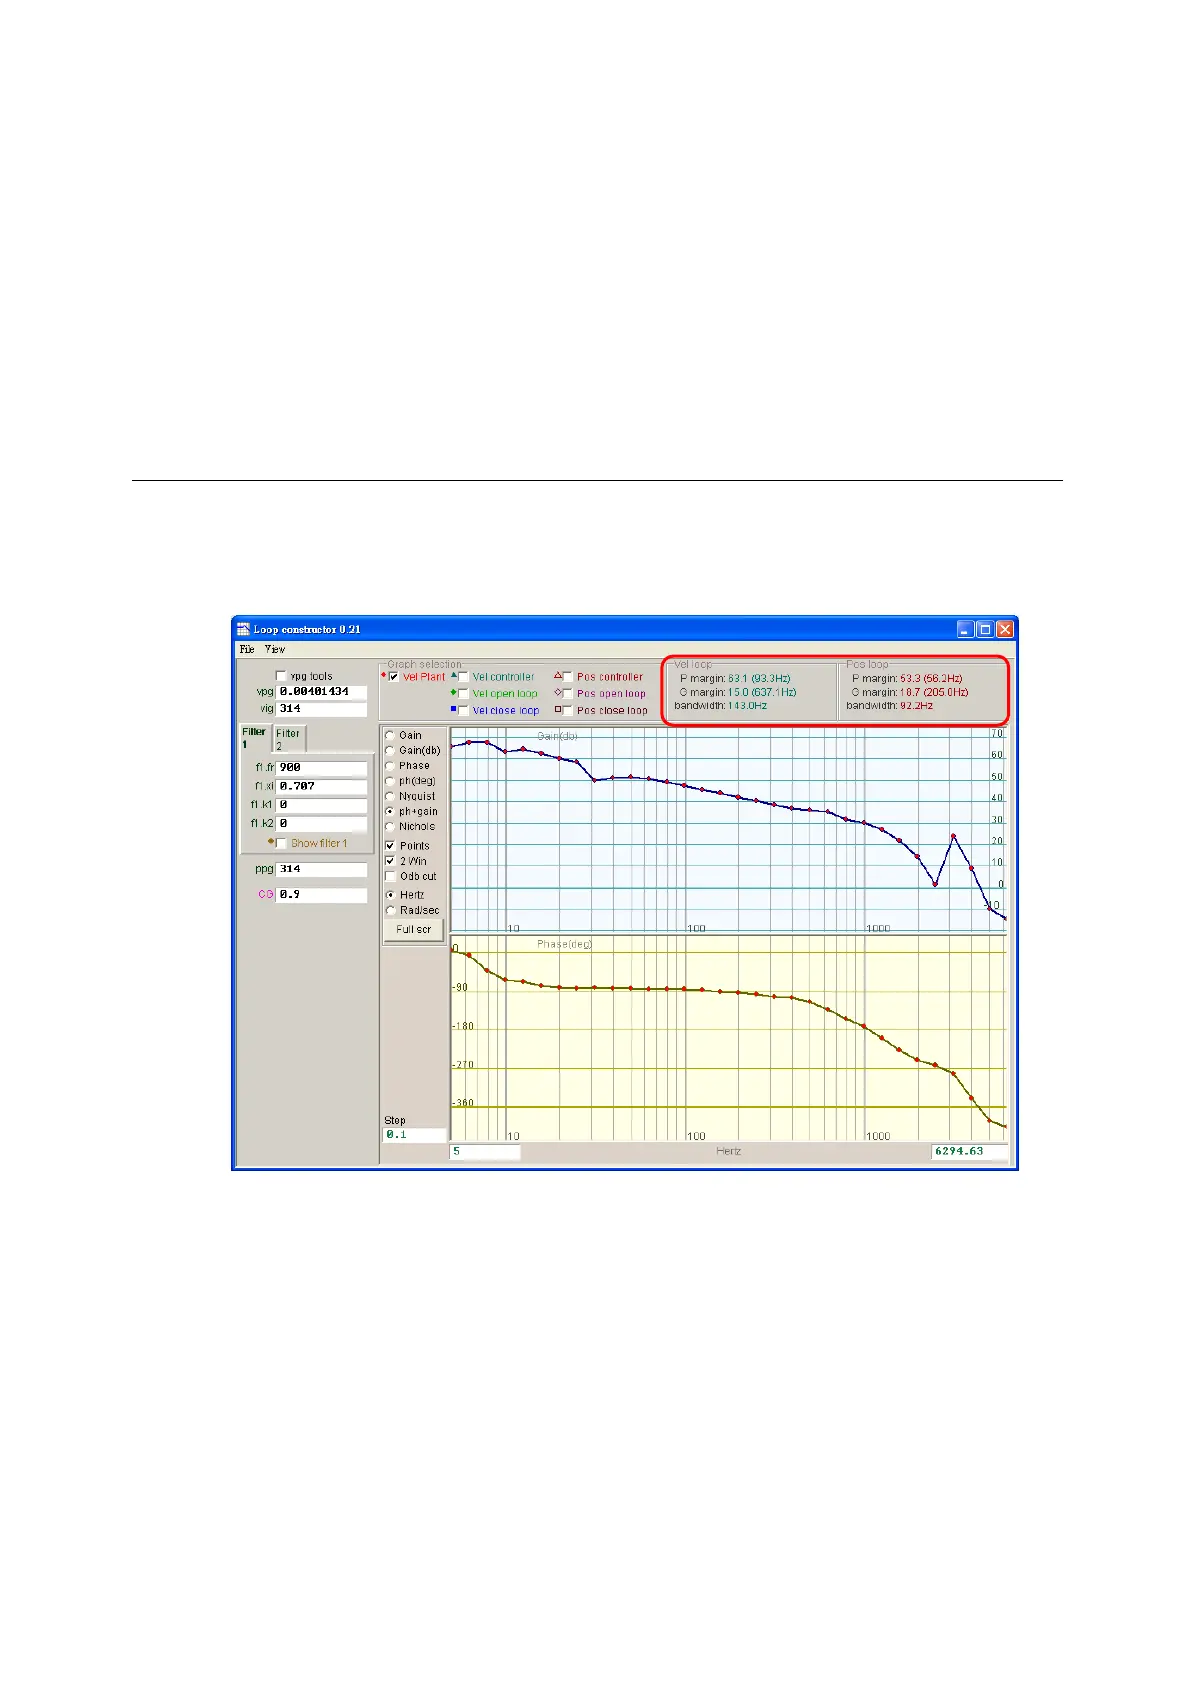Toggle the Points checkbox

[x=390, y=846]
